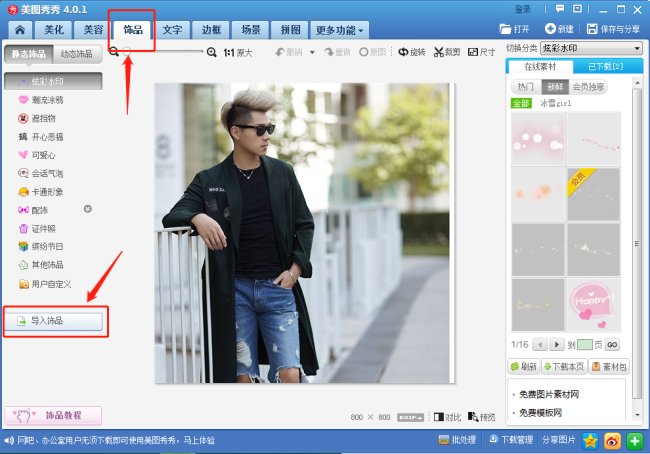Pick the pink bokeh circles watermark thumbnail

click(x=538, y=139)
